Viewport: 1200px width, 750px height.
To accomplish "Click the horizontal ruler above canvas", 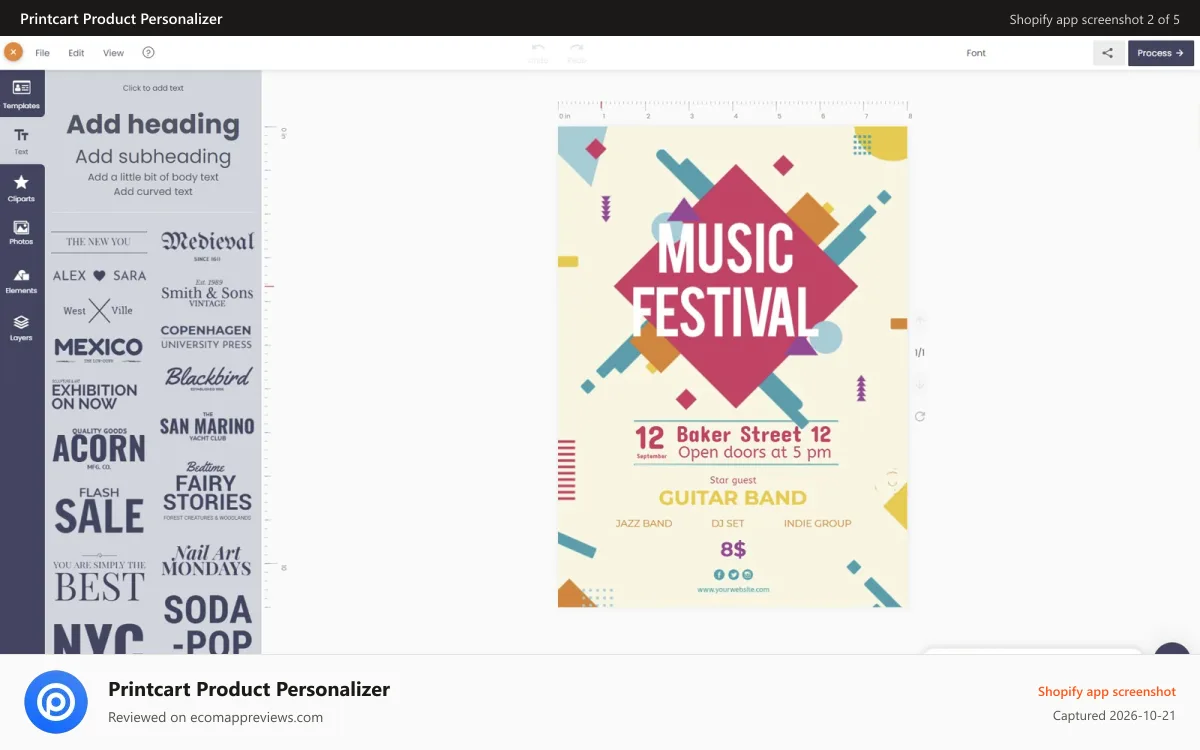I will 733,111.
